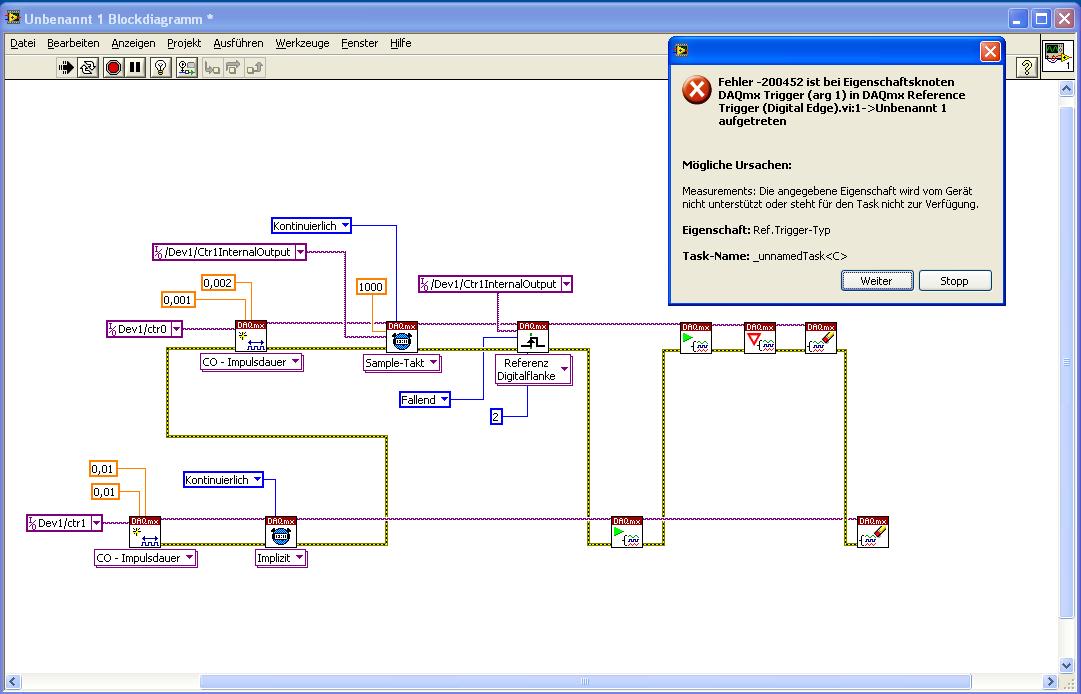Open the lower Kontinuierlich enum dropdown
The height and width of the screenshot is (694, 1081).
[257, 480]
